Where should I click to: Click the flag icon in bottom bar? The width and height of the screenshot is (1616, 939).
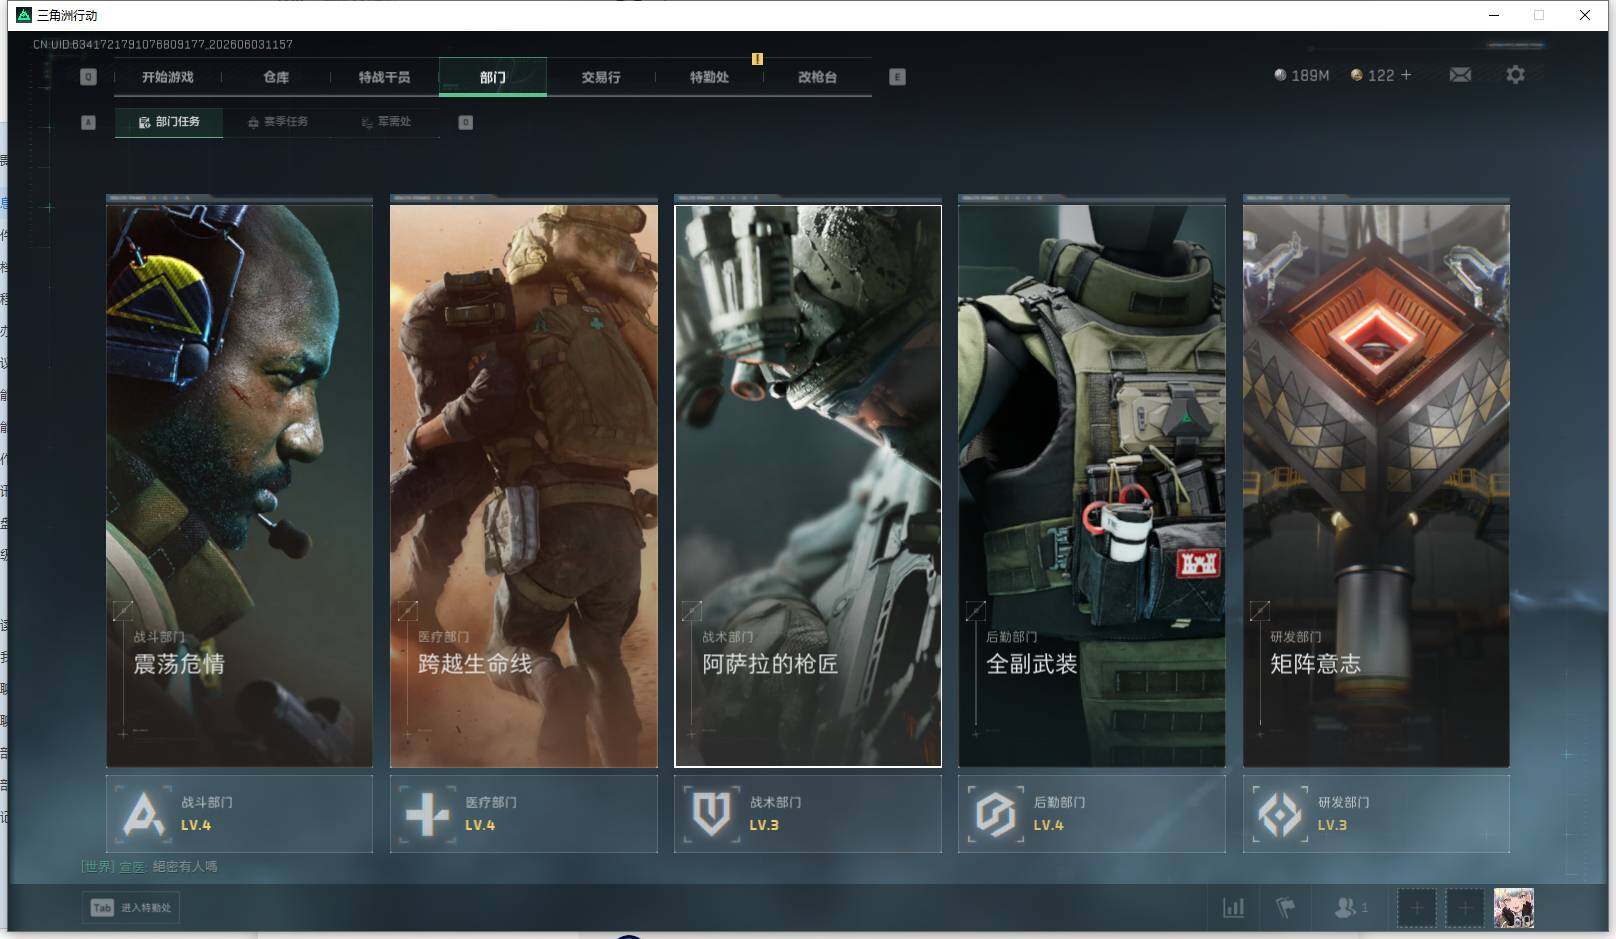[x=1286, y=907]
